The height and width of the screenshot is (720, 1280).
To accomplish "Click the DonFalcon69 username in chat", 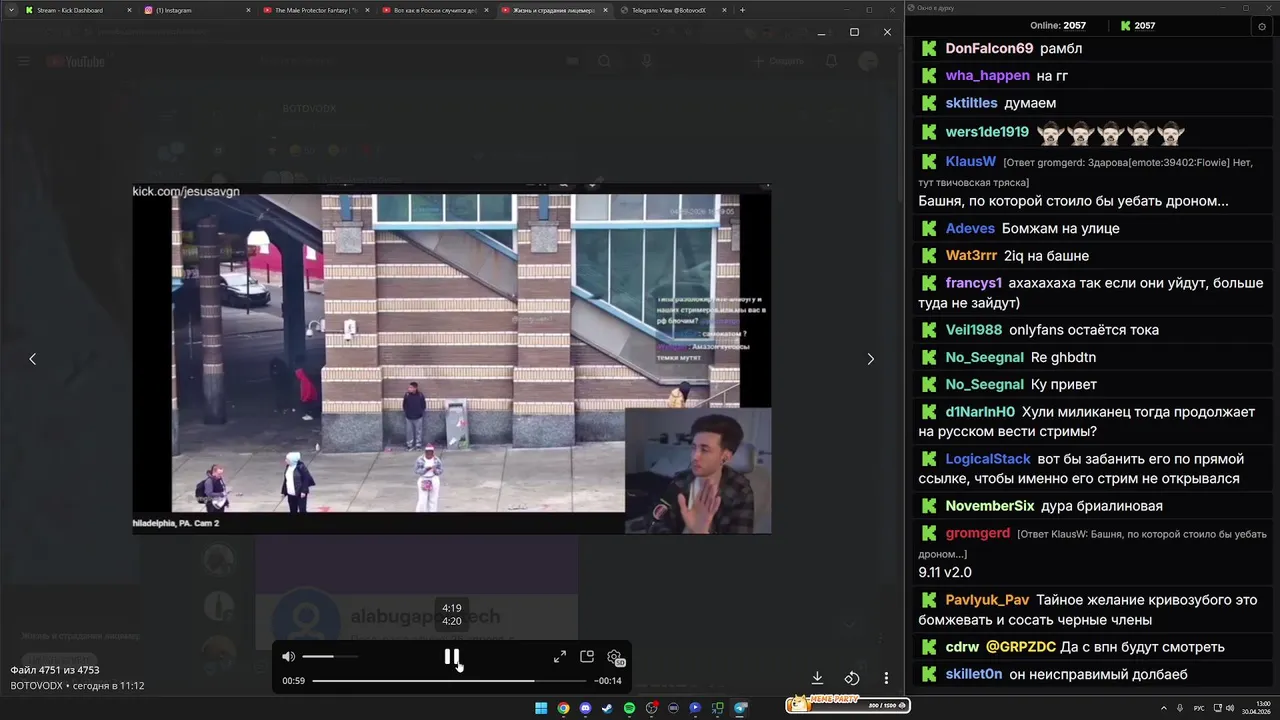I will (x=989, y=48).
